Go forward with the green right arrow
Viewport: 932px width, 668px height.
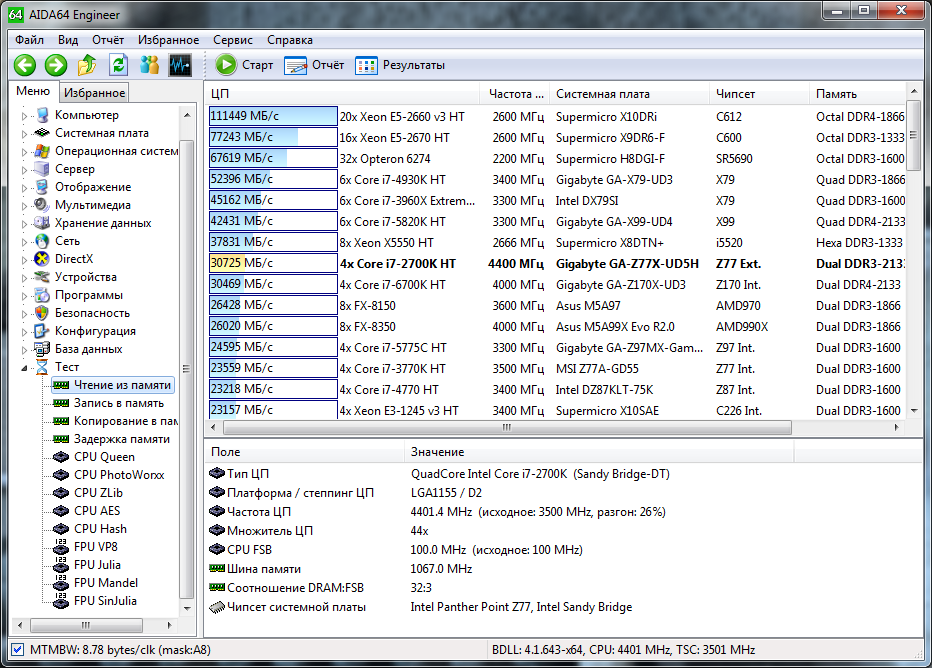[56, 65]
